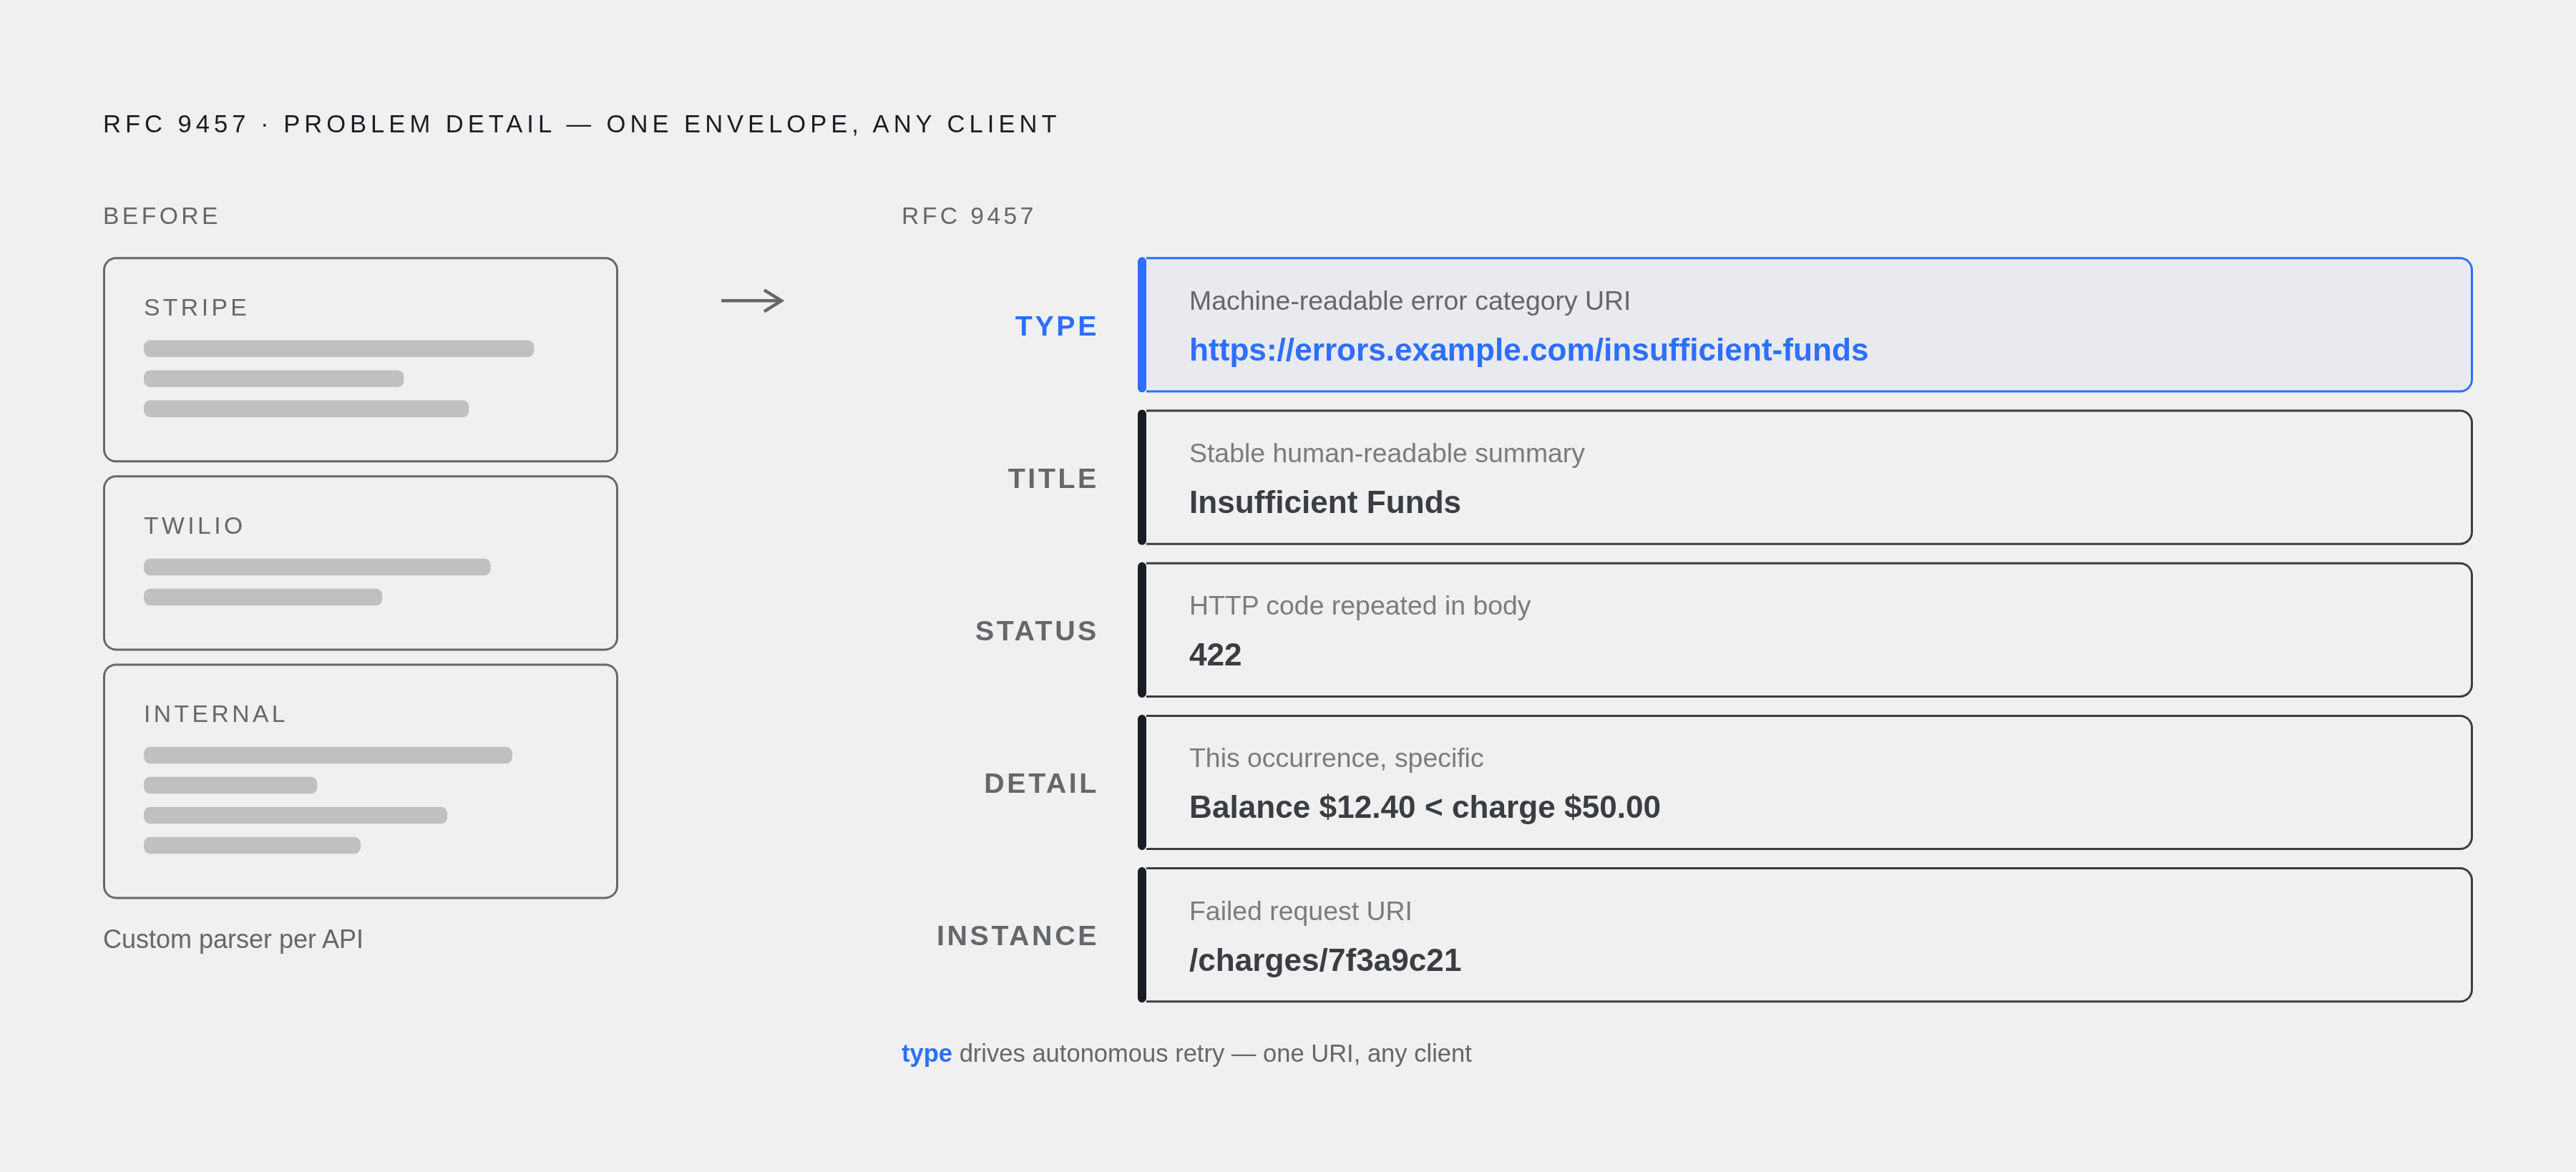This screenshot has width=2576, height=1172.
Task: Select the INSTANCE field label
Action: tap(1017, 936)
